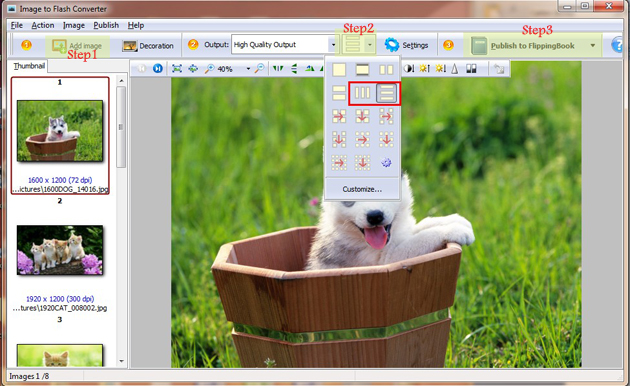
Task: Open the Publish menu
Action: click(x=106, y=25)
